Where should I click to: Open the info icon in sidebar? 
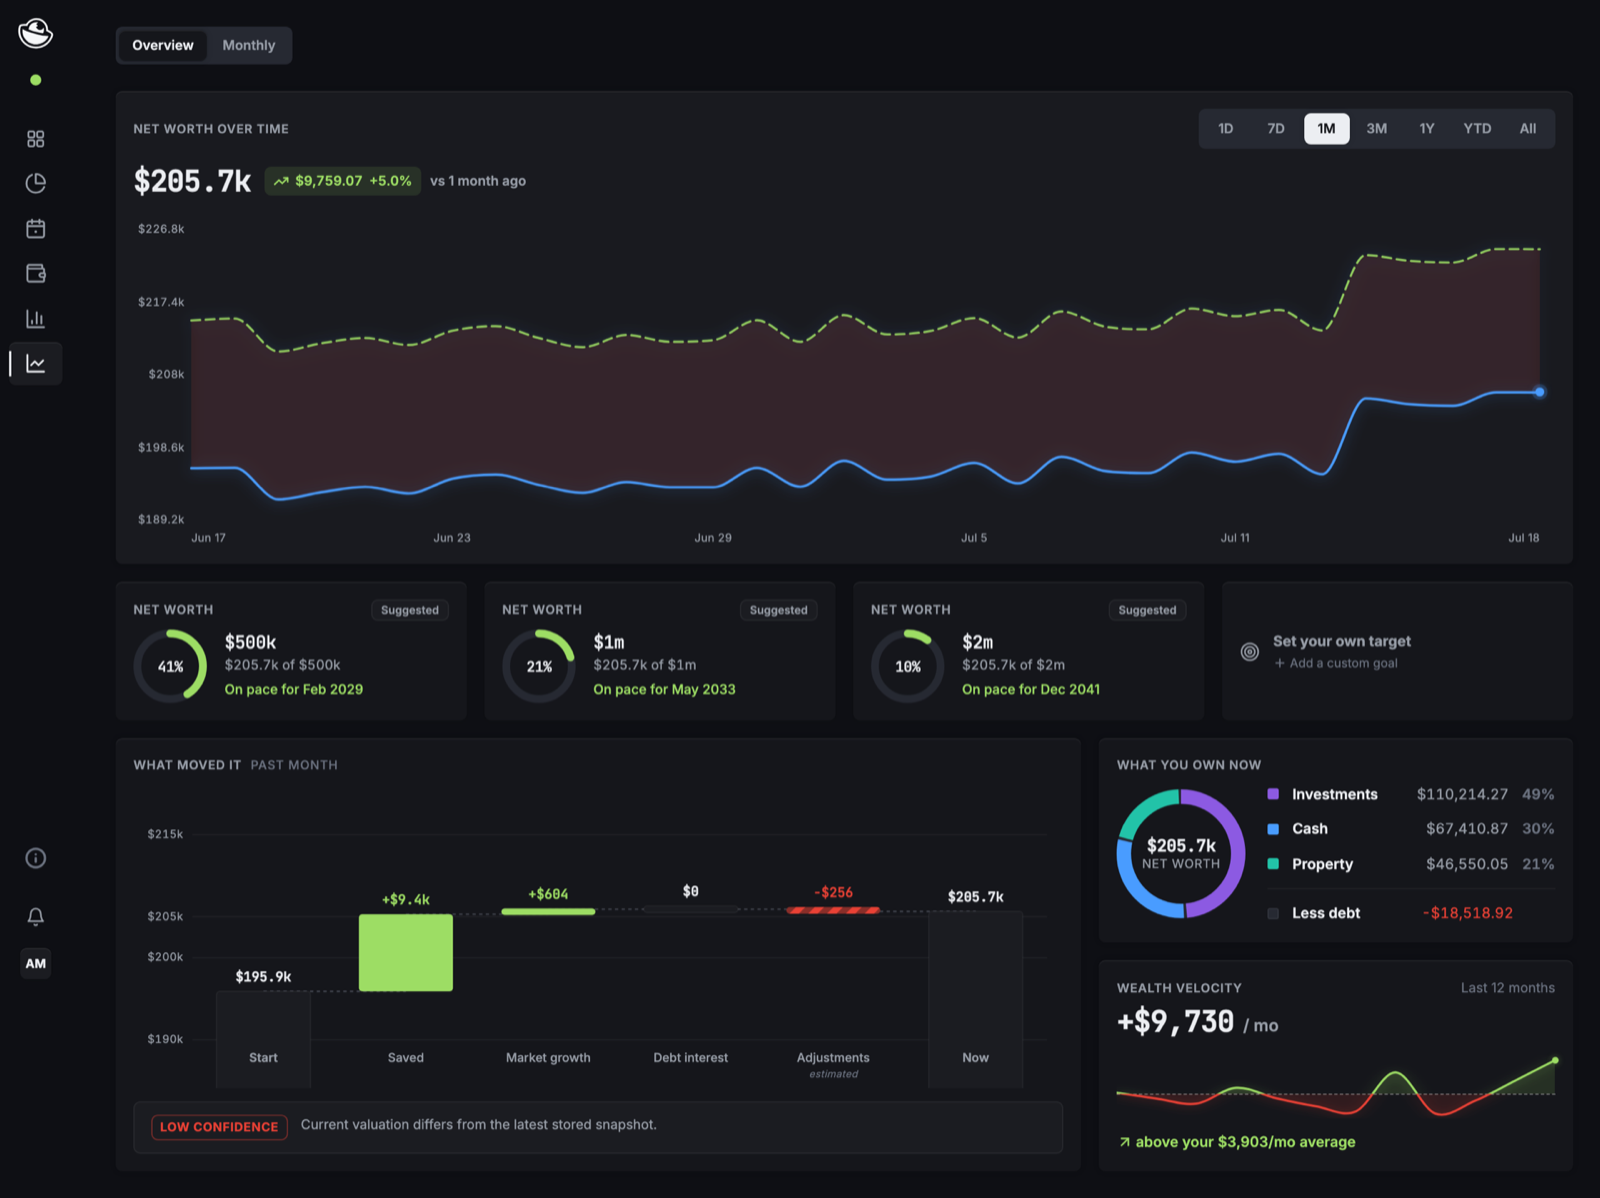click(x=36, y=858)
